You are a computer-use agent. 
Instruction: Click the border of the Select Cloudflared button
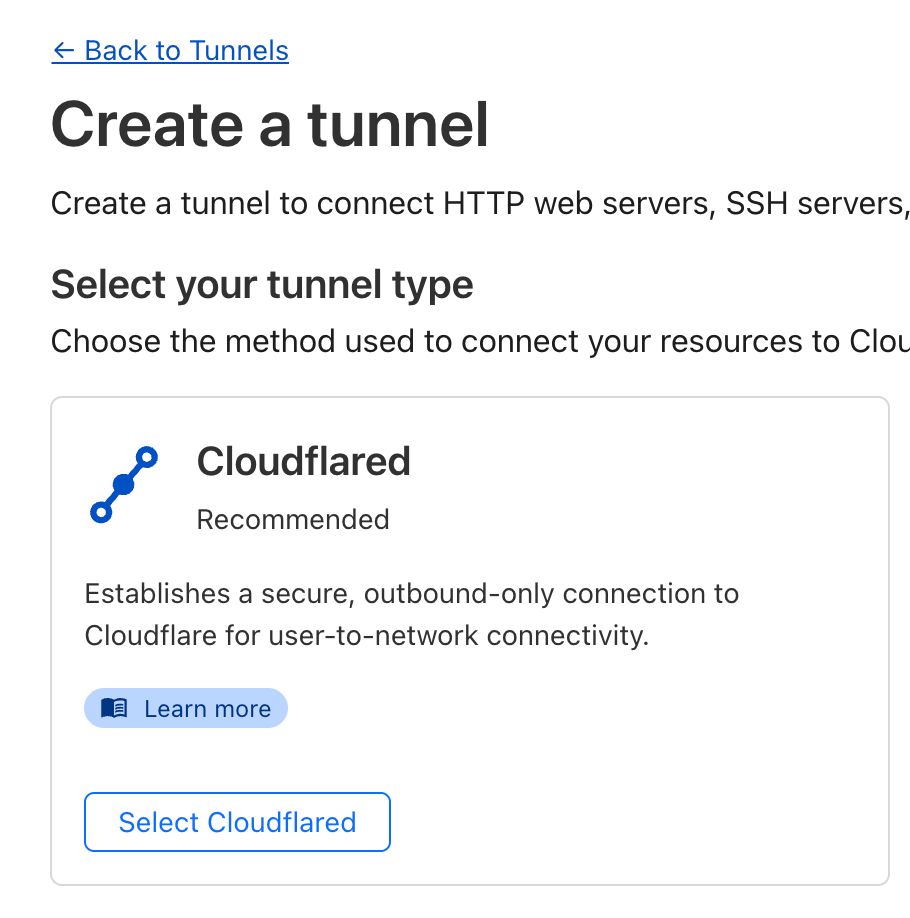[236, 796]
